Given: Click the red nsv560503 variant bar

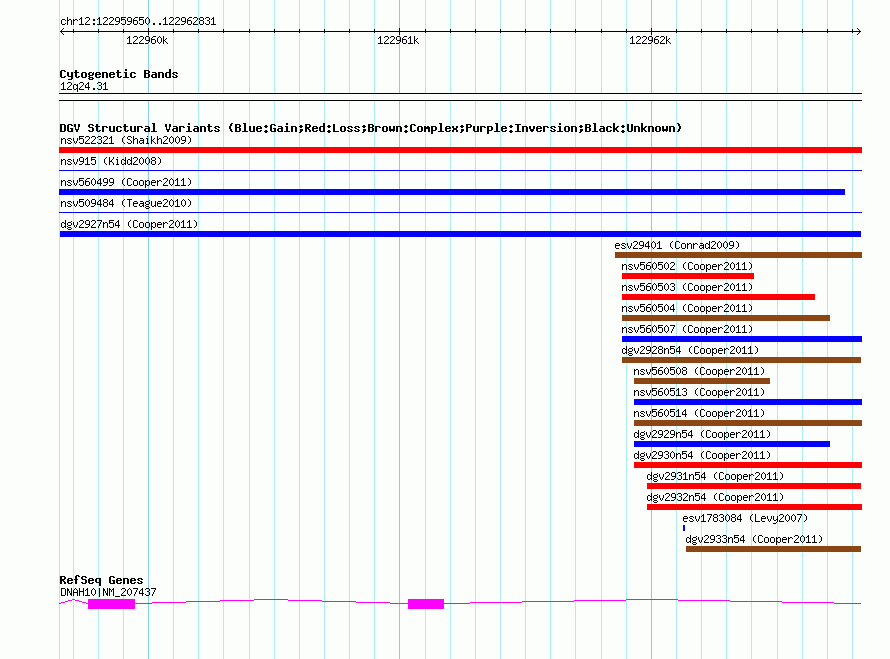Looking at the screenshot, I should 719,297.
